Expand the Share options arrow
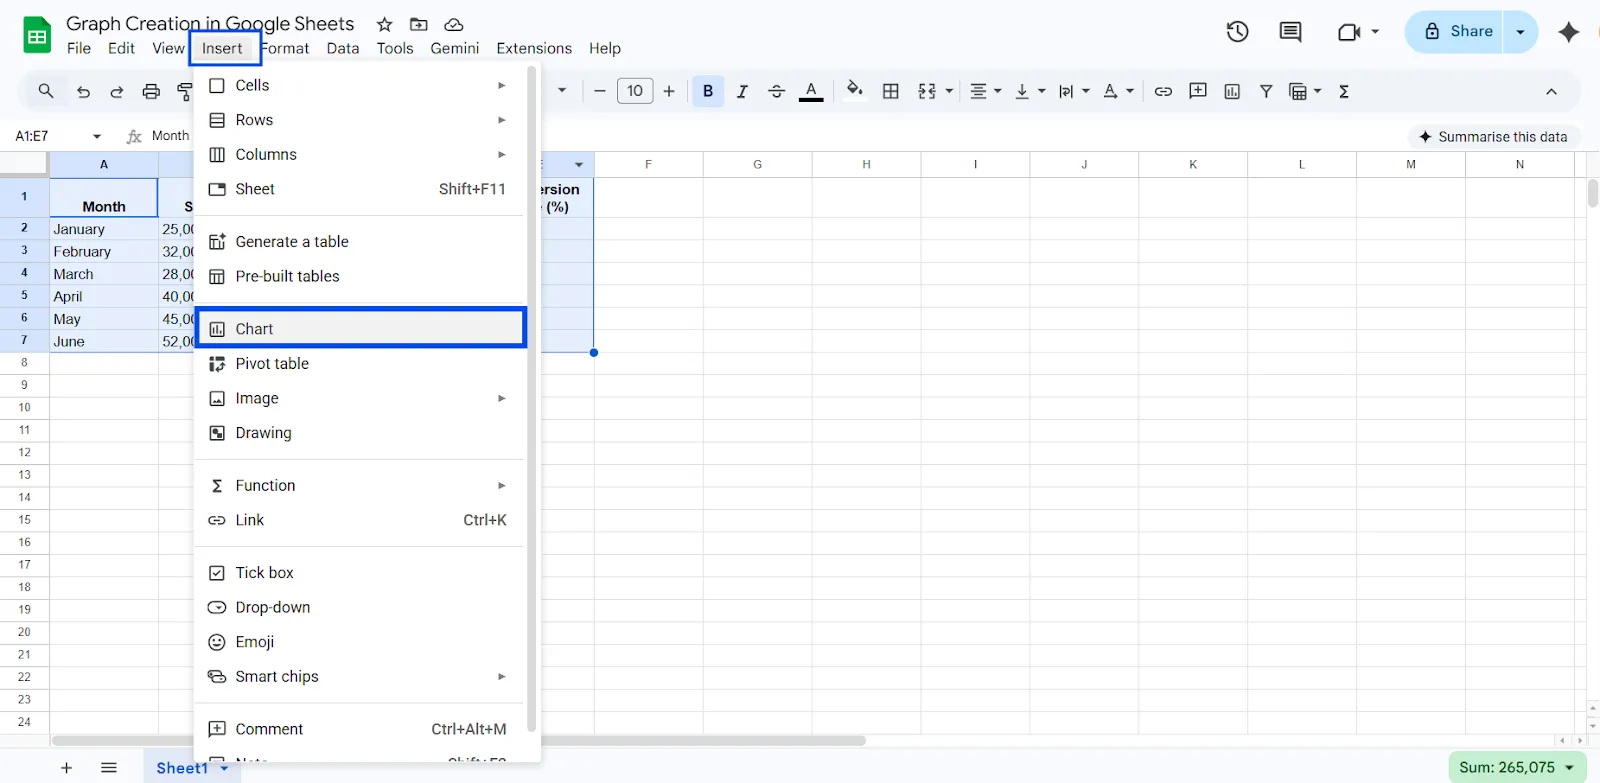 [x=1520, y=32]
